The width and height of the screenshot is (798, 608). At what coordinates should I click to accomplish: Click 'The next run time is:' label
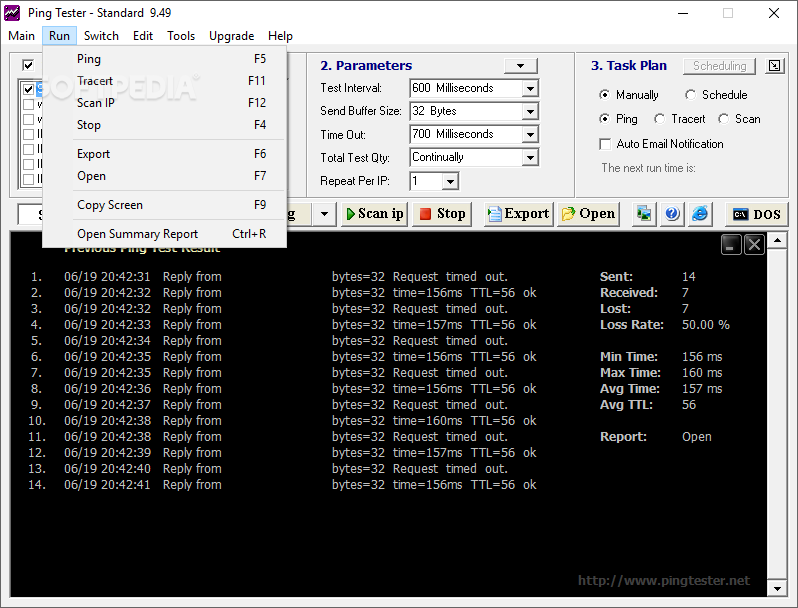pos(648,168)
